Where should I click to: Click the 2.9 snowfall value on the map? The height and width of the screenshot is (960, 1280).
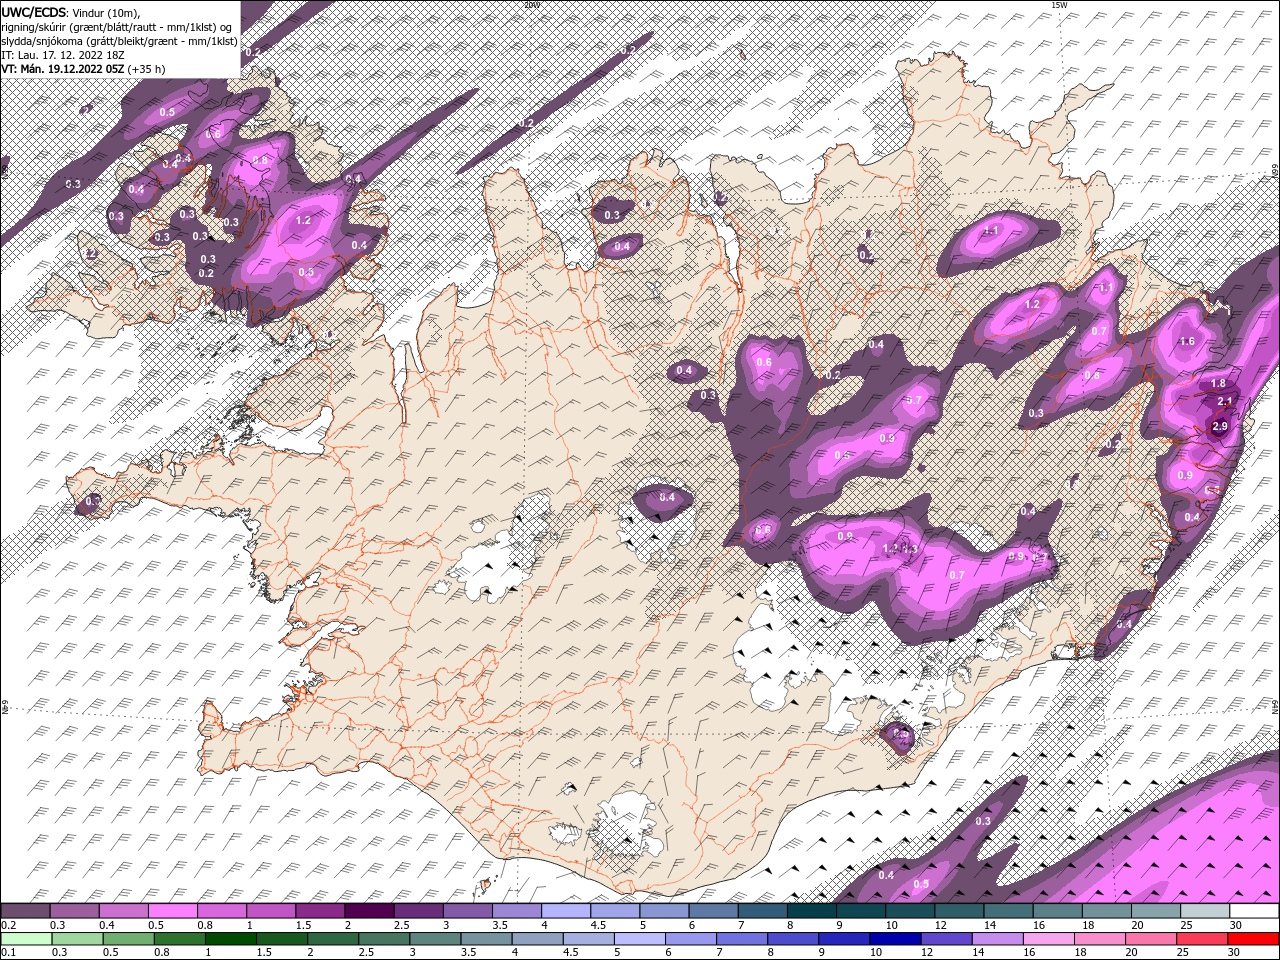1219,426
